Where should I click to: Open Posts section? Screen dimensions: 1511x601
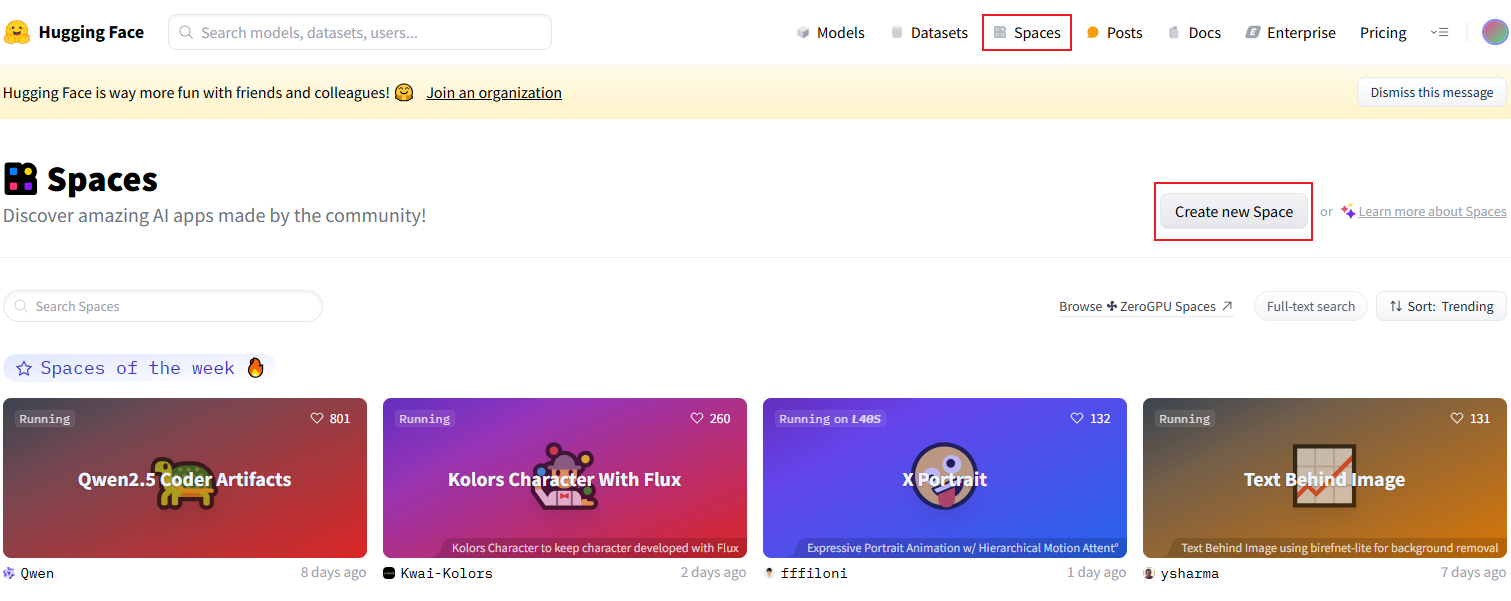click(x=1114, y=32)
